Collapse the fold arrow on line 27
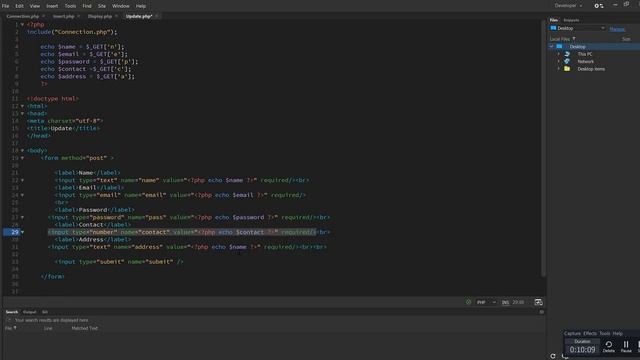Screen dimensions: 640x360 point(22,217)
